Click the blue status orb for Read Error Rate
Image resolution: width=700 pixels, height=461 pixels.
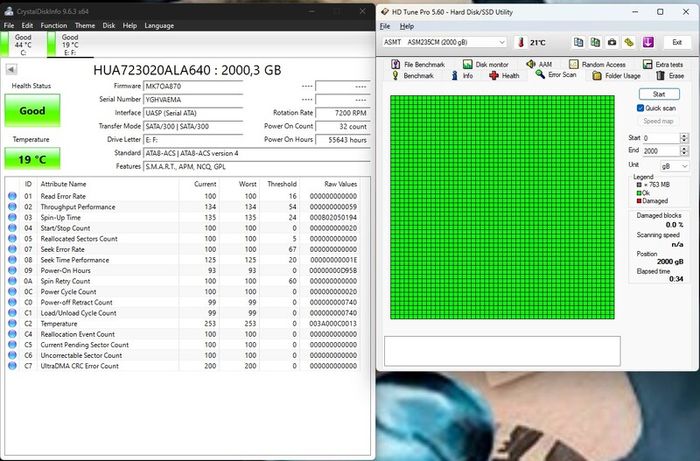click(x=12, y=196)
